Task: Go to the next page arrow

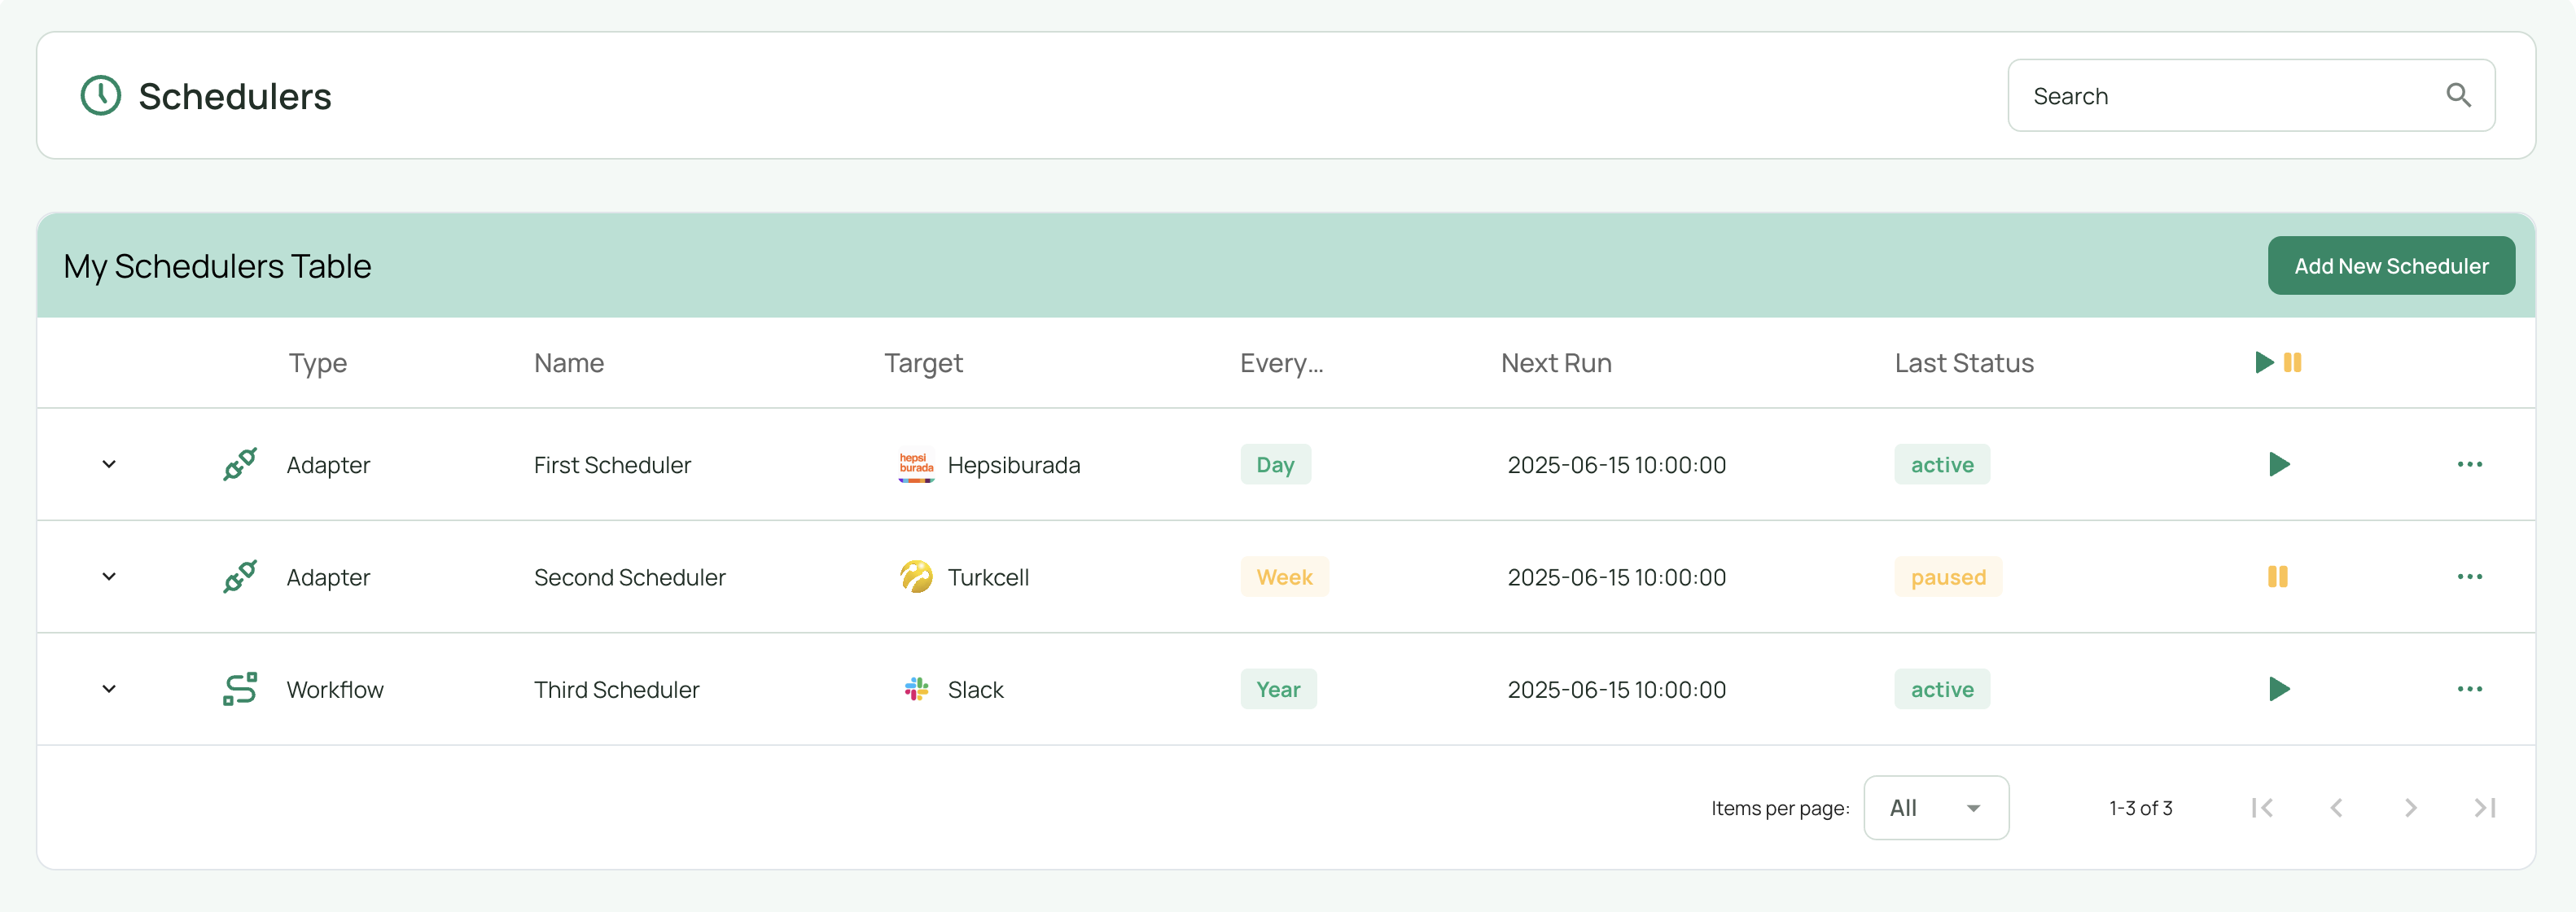Action: point(2410,808)
